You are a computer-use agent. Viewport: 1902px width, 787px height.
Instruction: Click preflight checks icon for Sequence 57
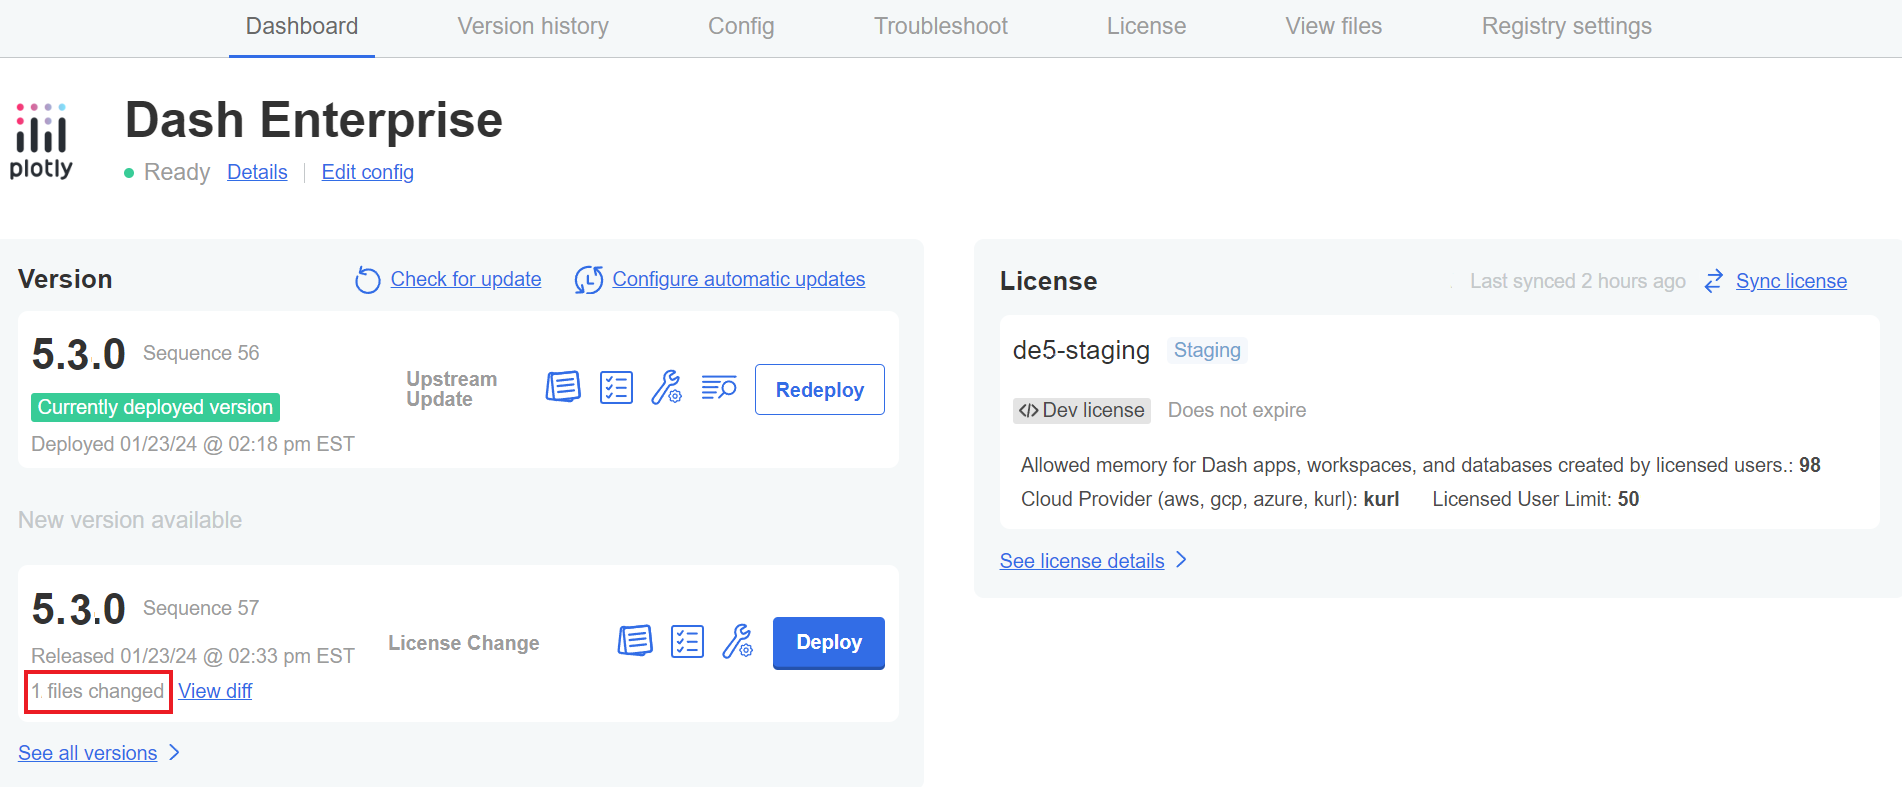tap(687, 641)
